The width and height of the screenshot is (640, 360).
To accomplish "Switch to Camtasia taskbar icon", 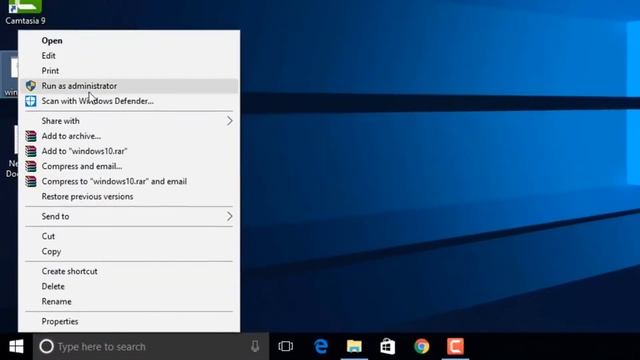I will pyautogui.click(x=456, y=347).
